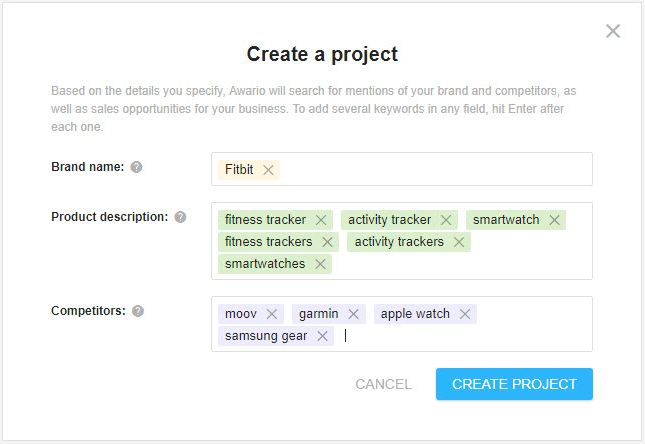Click the CANCEL button

click(383, 384)
